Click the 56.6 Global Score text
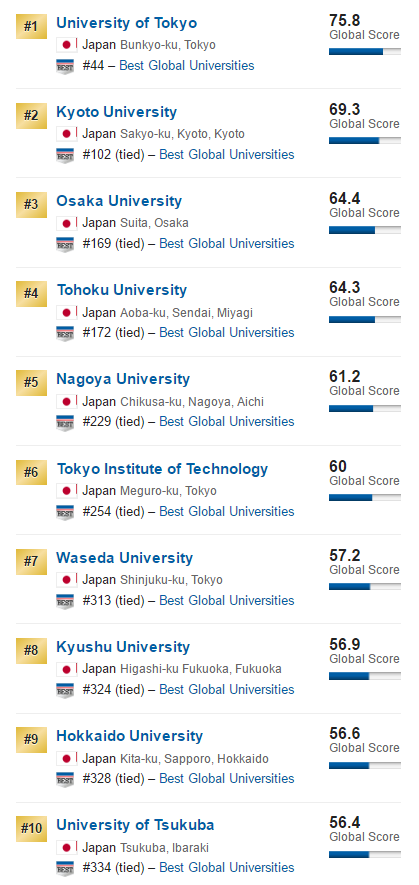Viewport: 419px width, 885px height. coord(364,740)
